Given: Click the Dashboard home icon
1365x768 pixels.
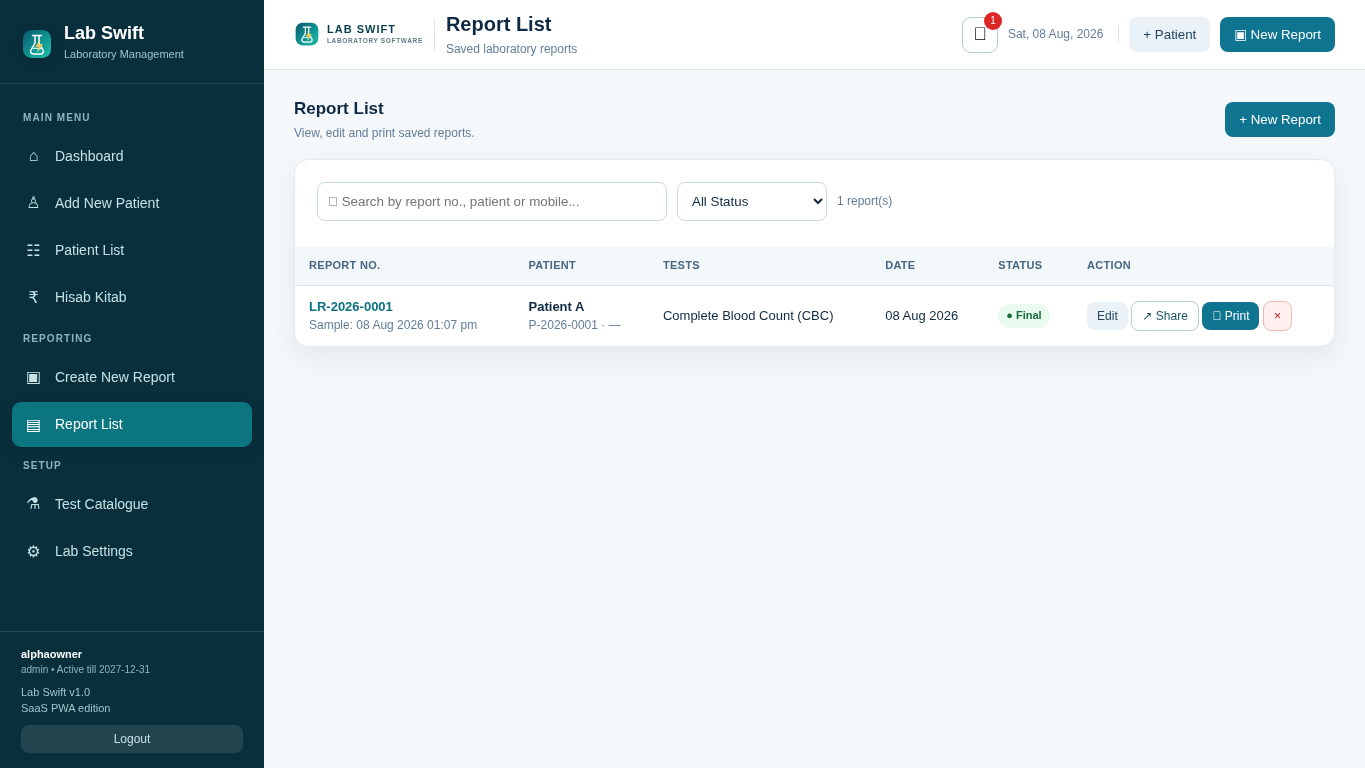Looking at the screenshot, I should (33, 156).
